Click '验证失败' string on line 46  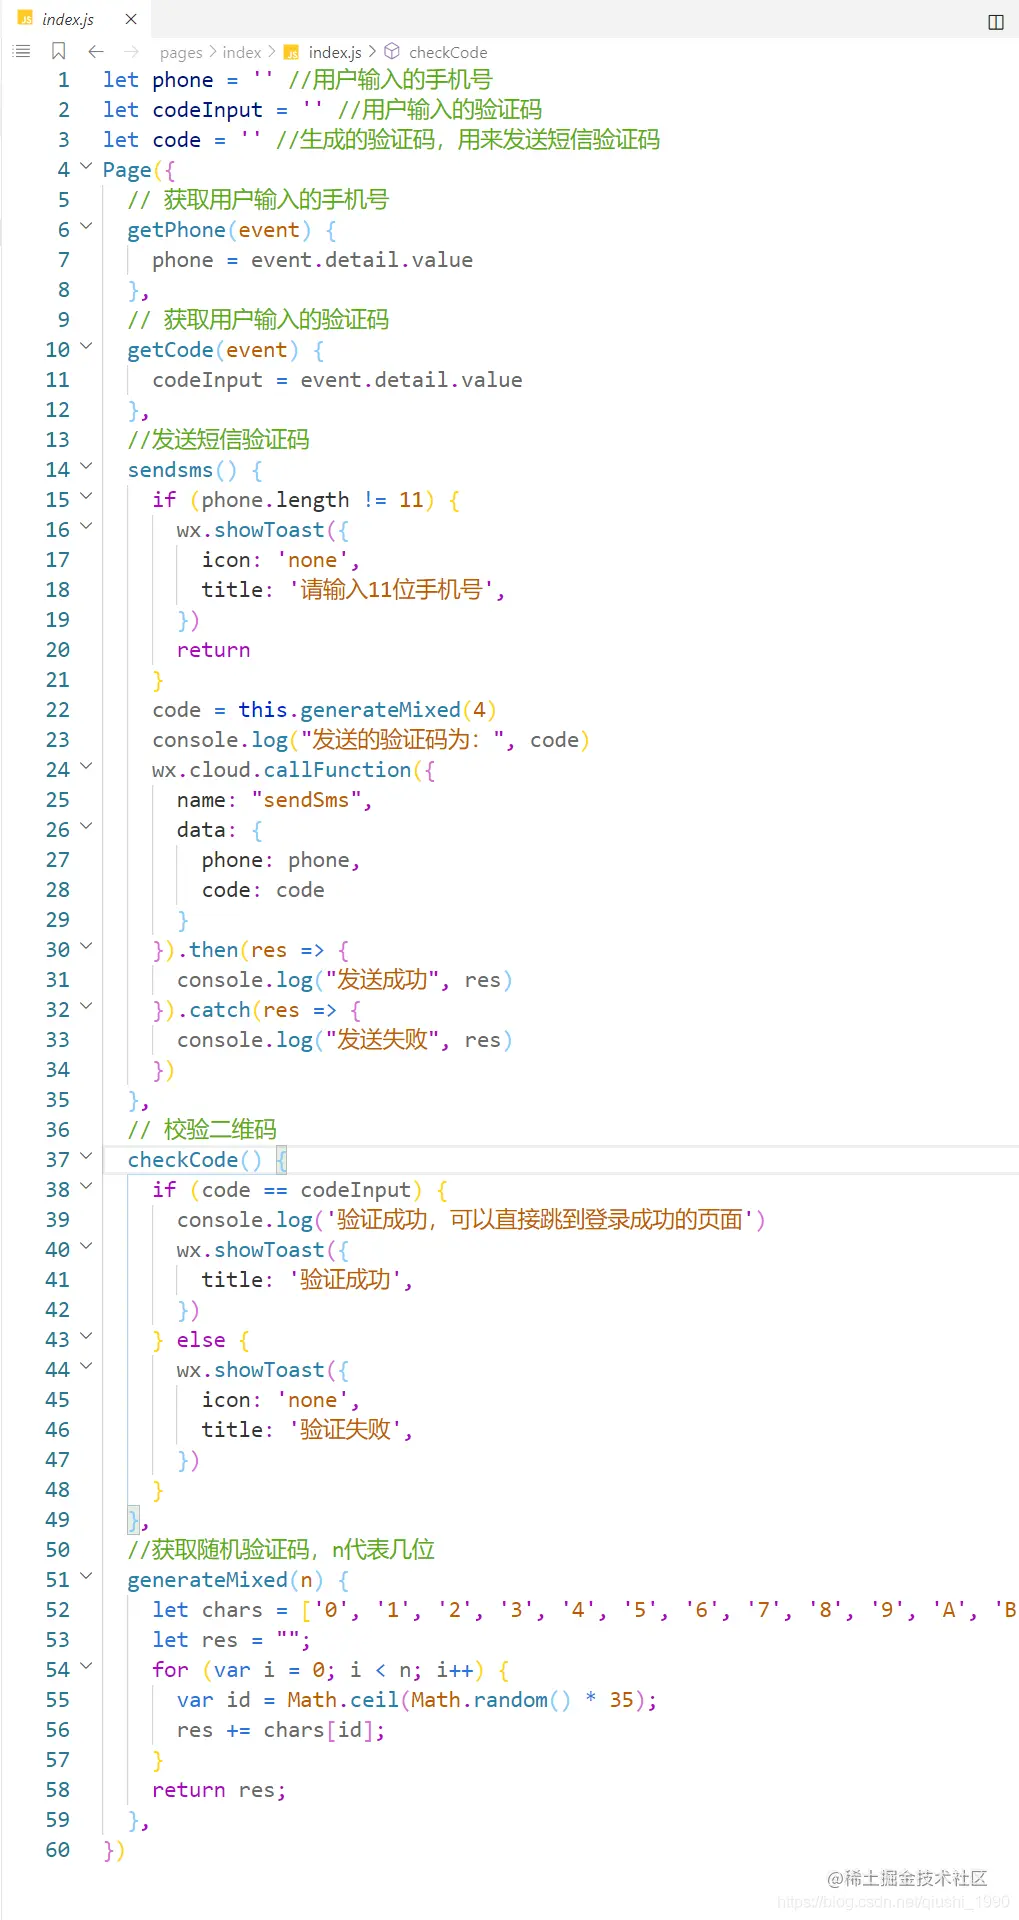pos(345,1430)
